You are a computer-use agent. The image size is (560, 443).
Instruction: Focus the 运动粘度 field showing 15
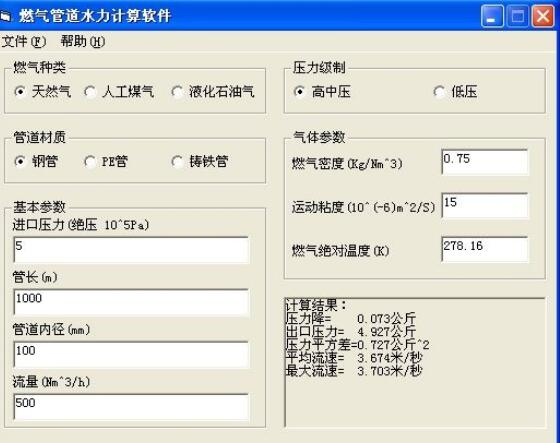[x=485, y=206]
